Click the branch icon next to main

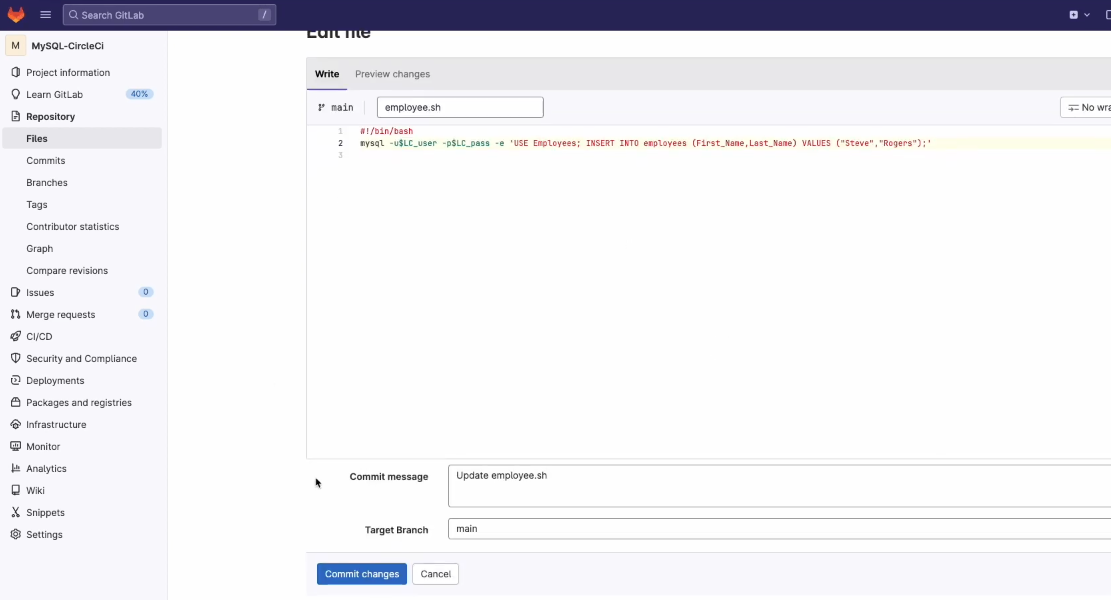tap(322, 108)
